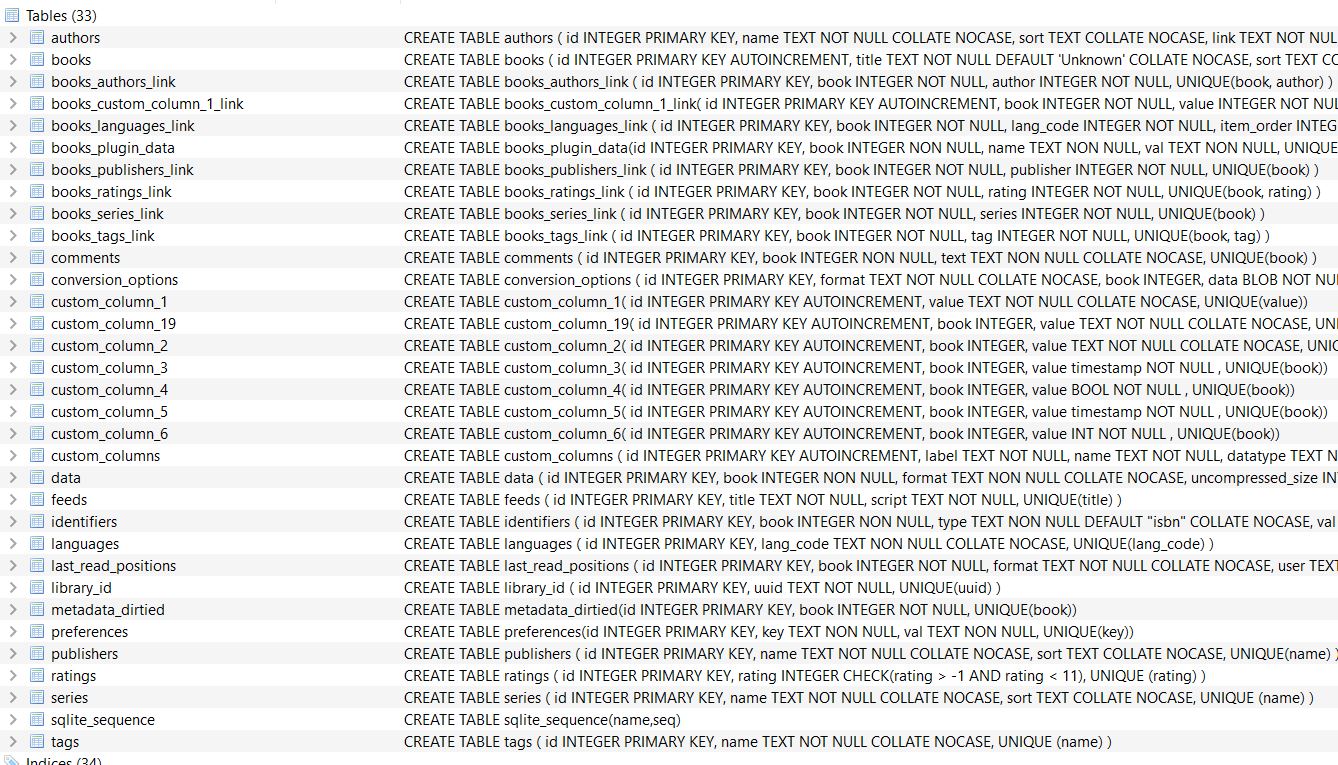1338x765 pixels.
Task: Click the table icon beside authors
Action: (x=37, y=38)
